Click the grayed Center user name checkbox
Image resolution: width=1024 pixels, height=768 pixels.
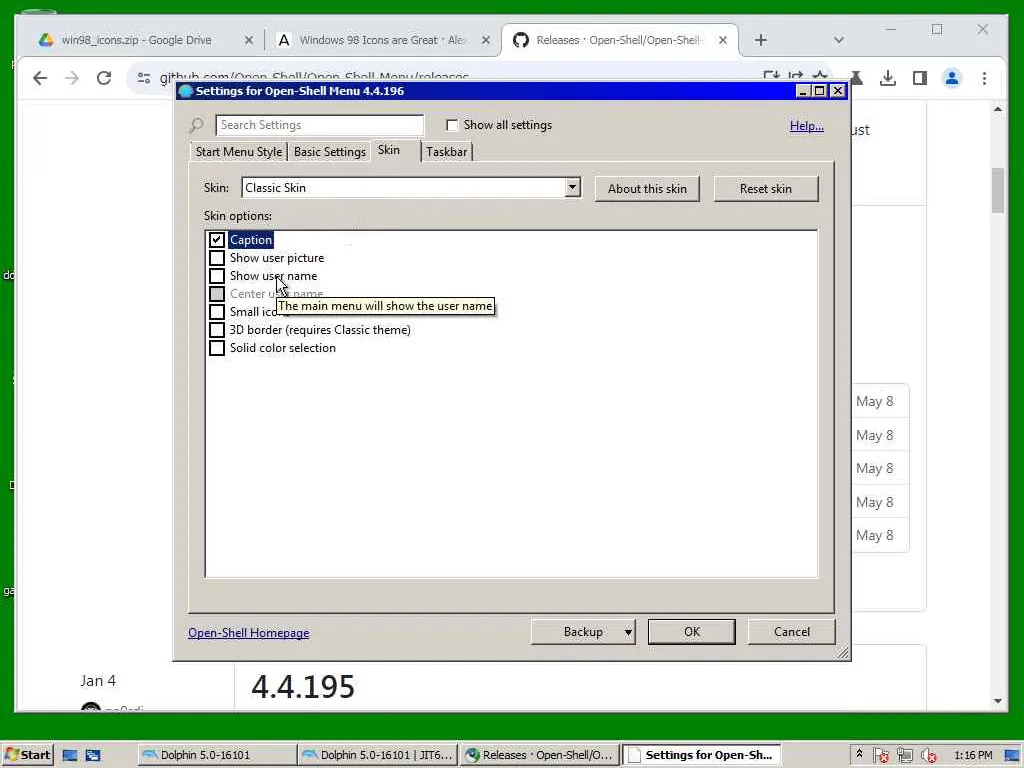pos(217,294)
